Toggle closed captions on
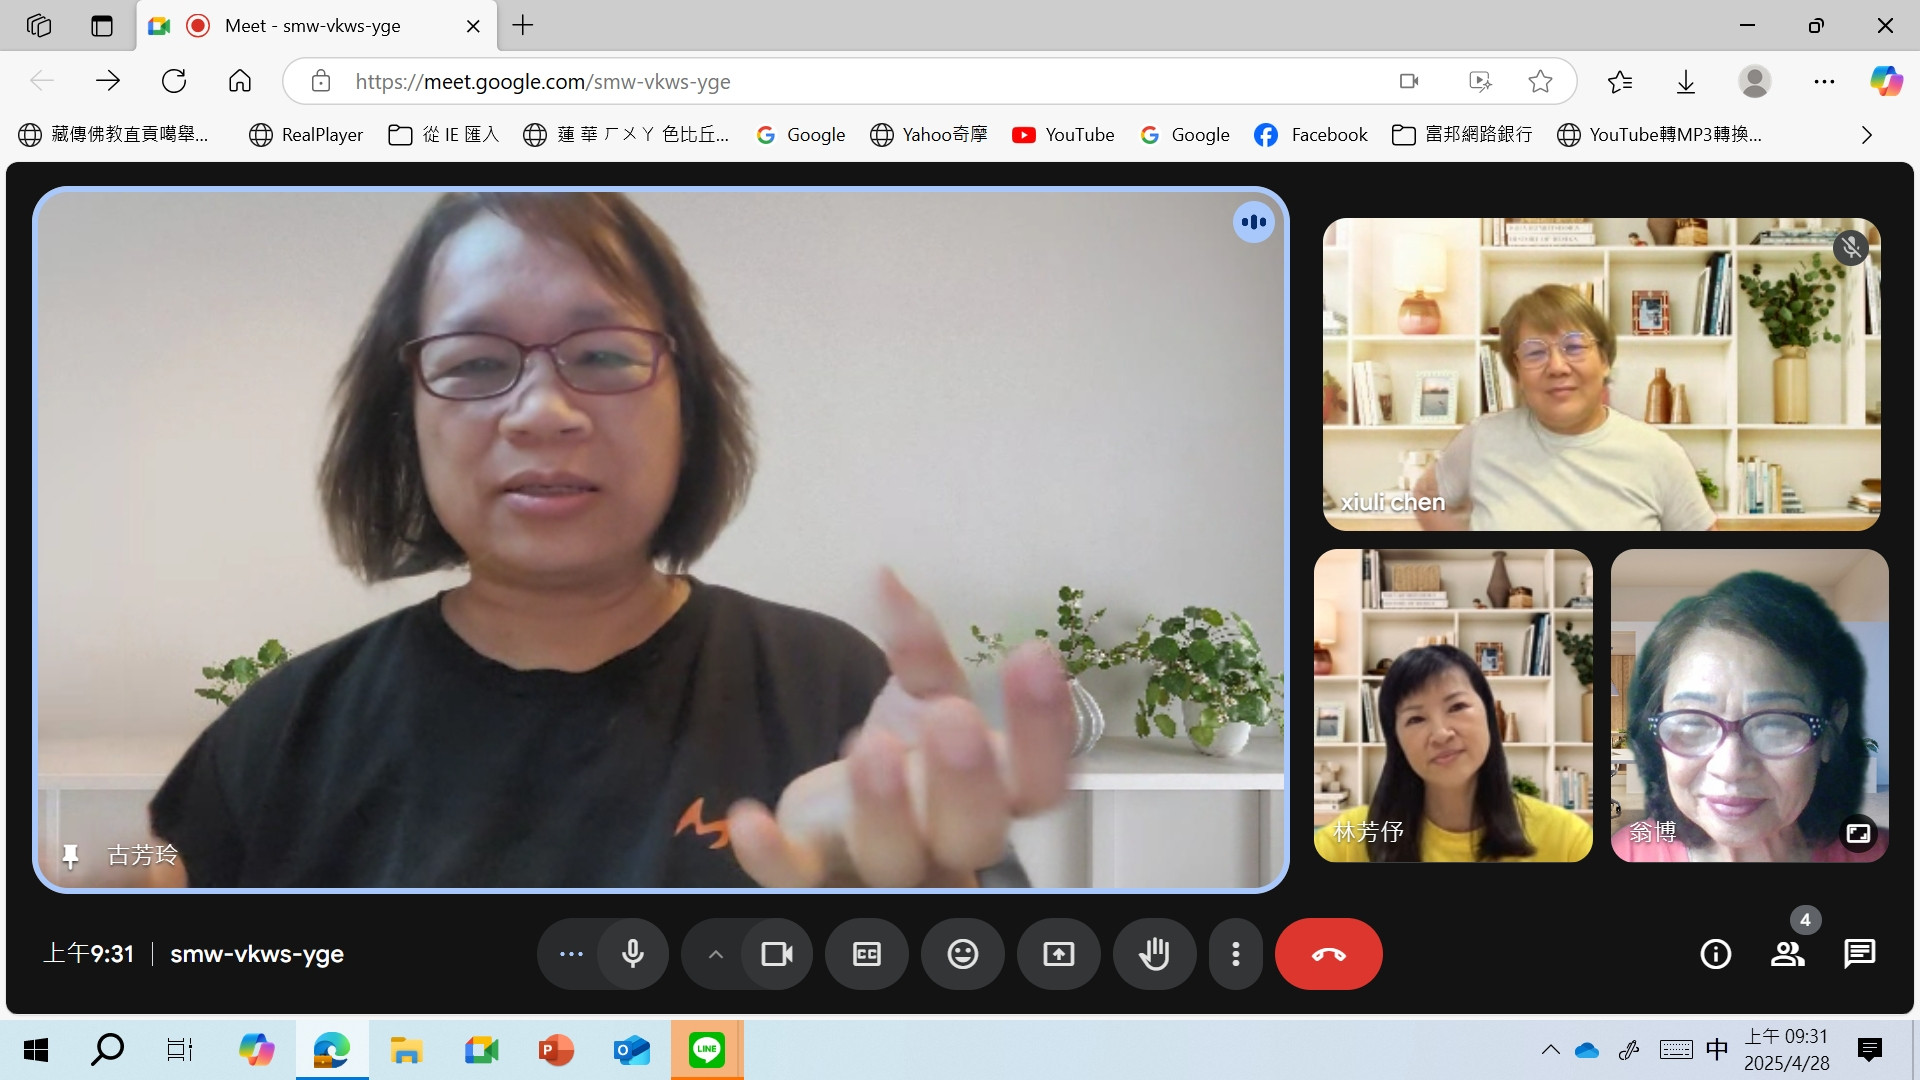Screen dimensions: 1920x1080 [866, 954]
